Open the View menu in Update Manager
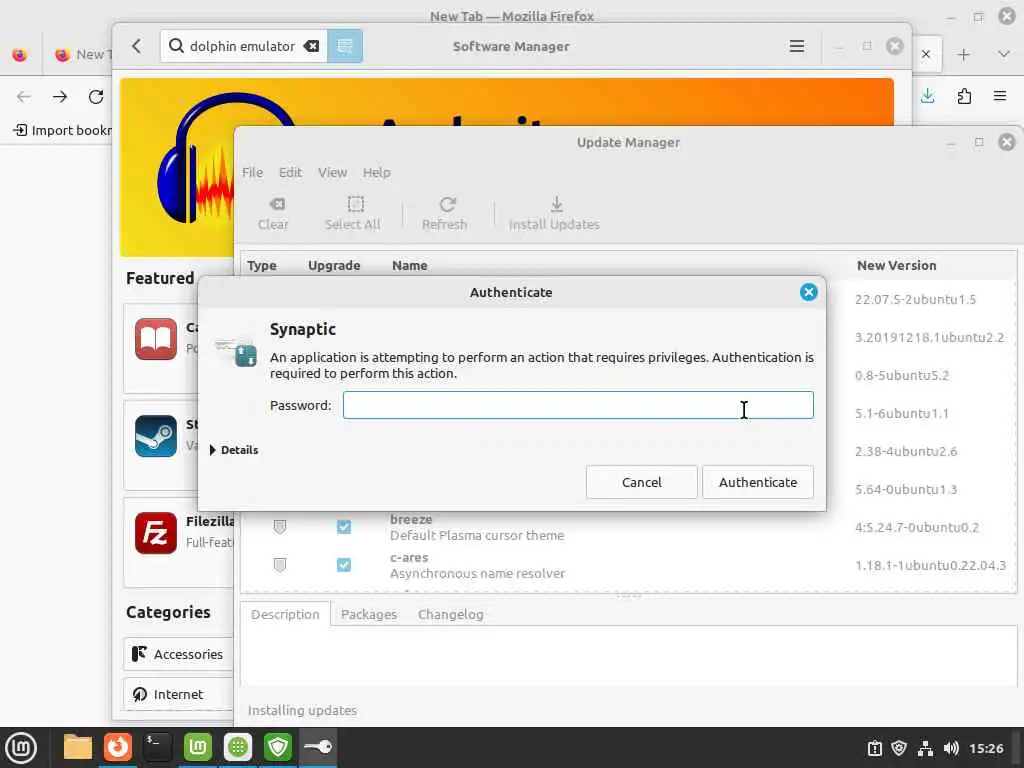 point(332,172)
